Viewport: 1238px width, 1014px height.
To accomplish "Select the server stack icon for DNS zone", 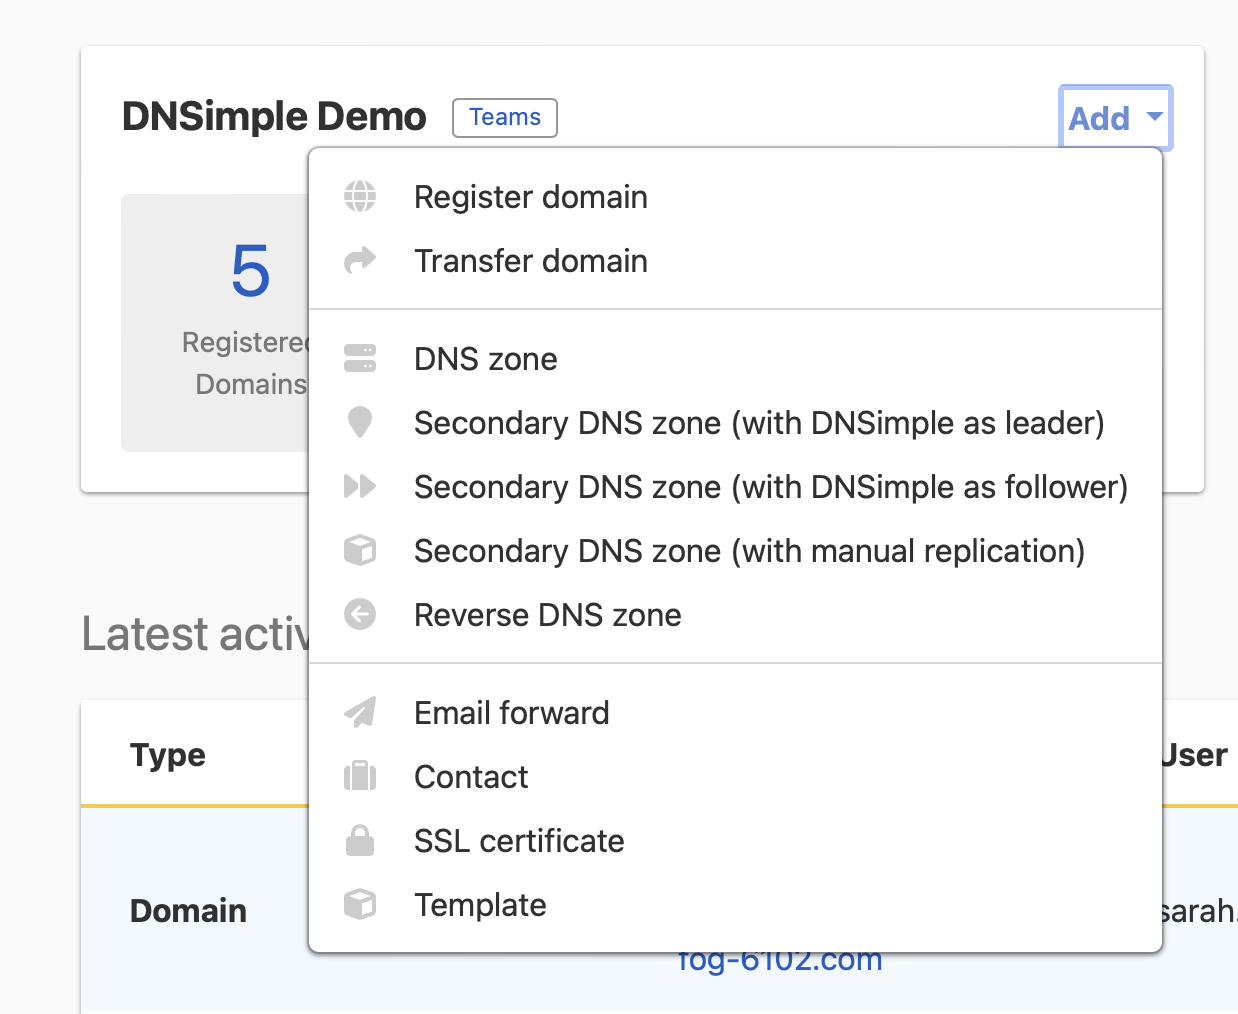I will [359, 358].
